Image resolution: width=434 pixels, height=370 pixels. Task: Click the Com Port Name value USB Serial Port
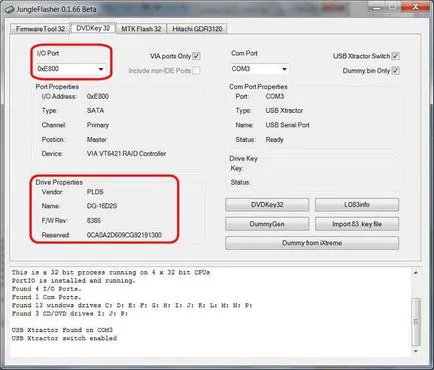[287, 125]
